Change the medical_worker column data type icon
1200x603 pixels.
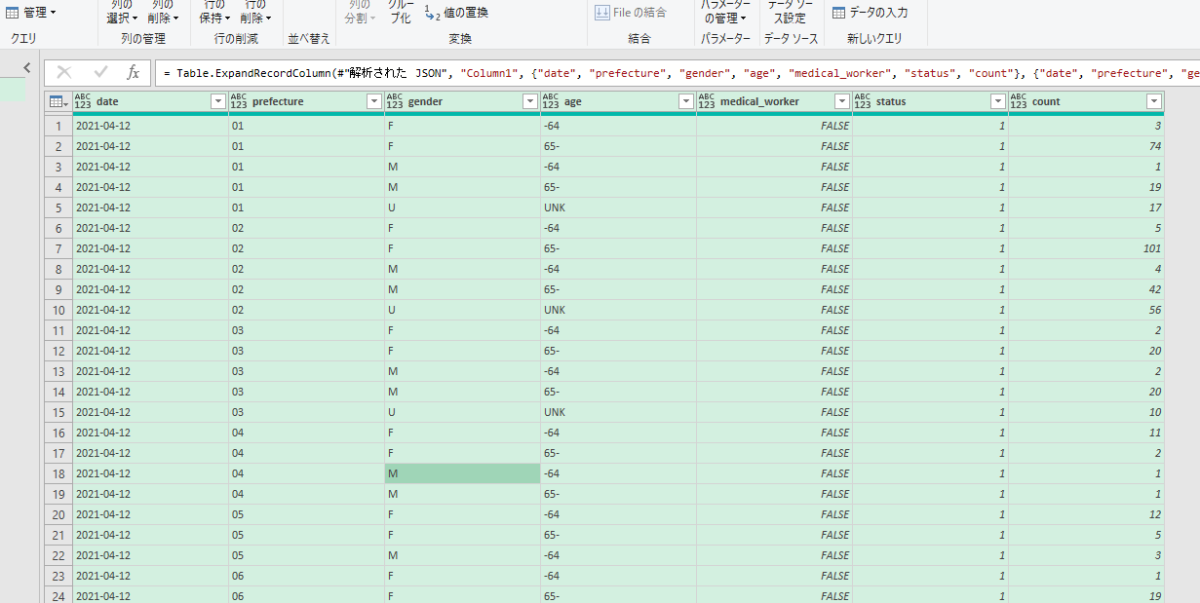706,101
